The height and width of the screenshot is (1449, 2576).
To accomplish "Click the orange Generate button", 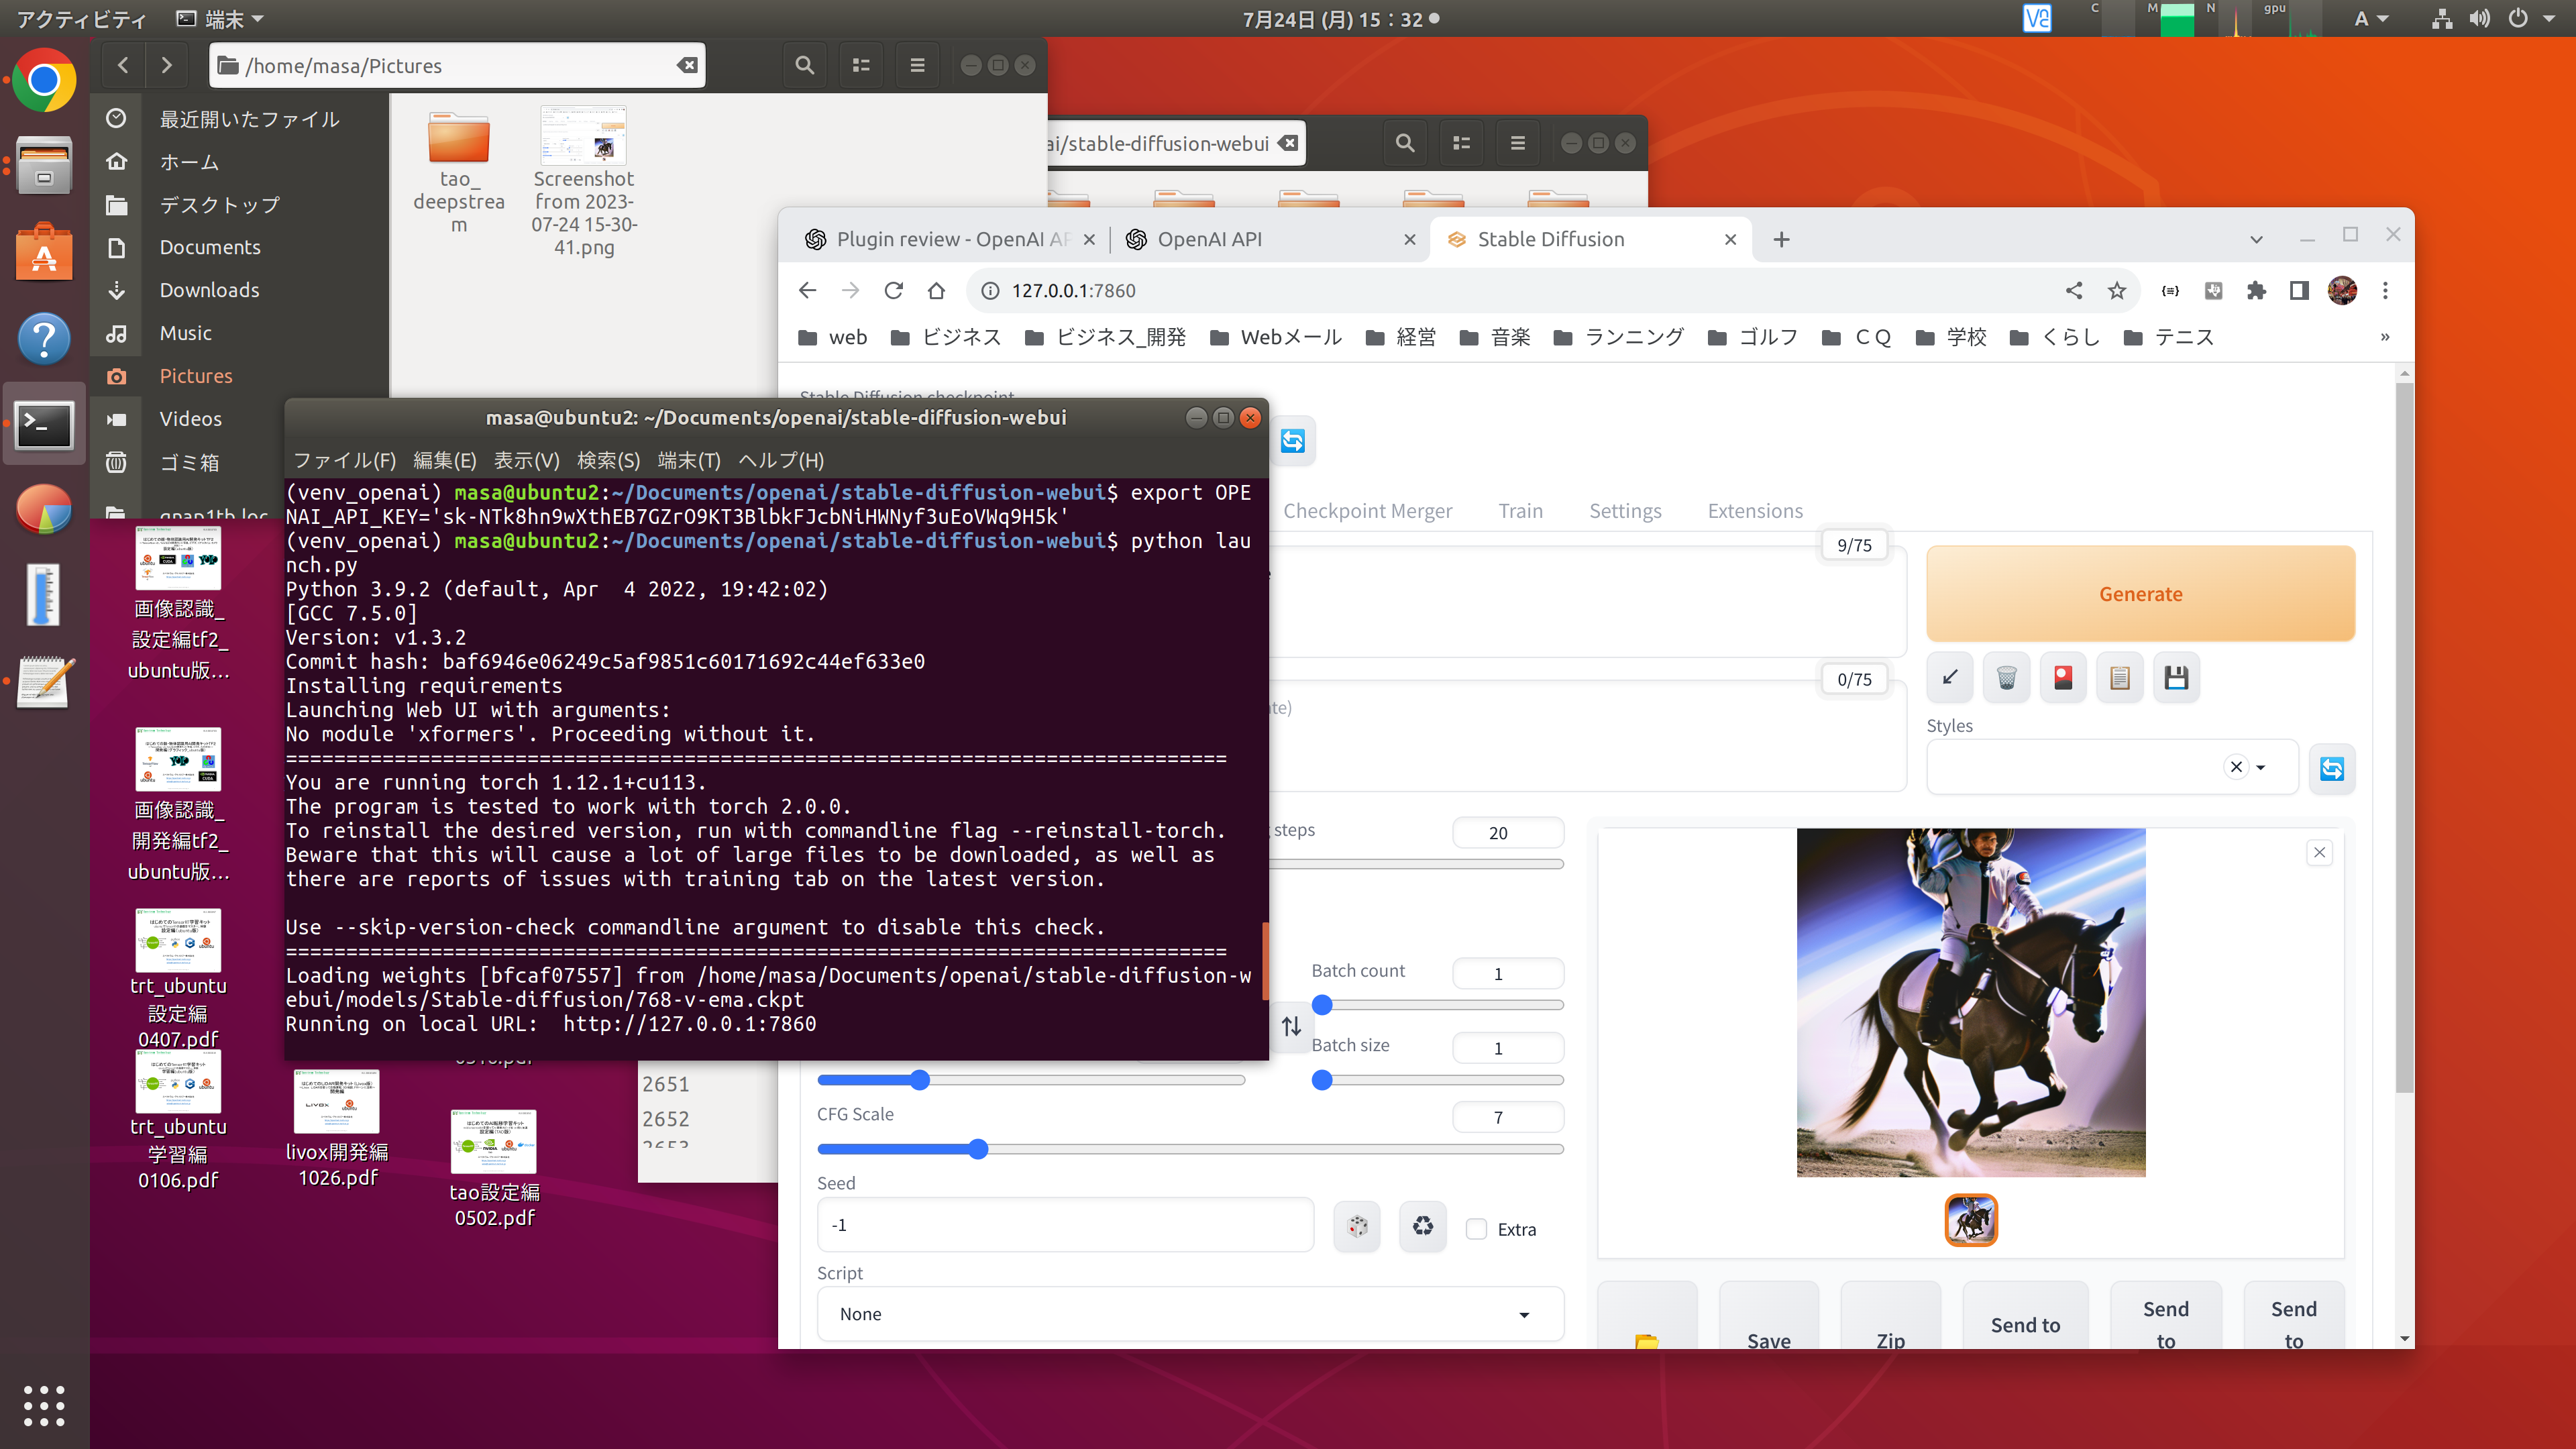I will [x=2140, y=593].
